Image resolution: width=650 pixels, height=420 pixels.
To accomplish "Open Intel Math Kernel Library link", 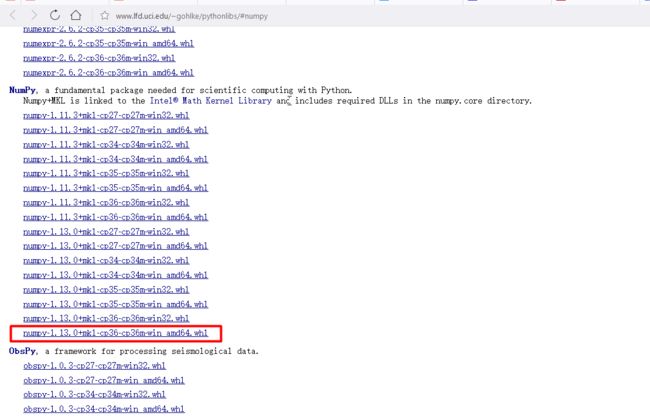I will [211, 101].
